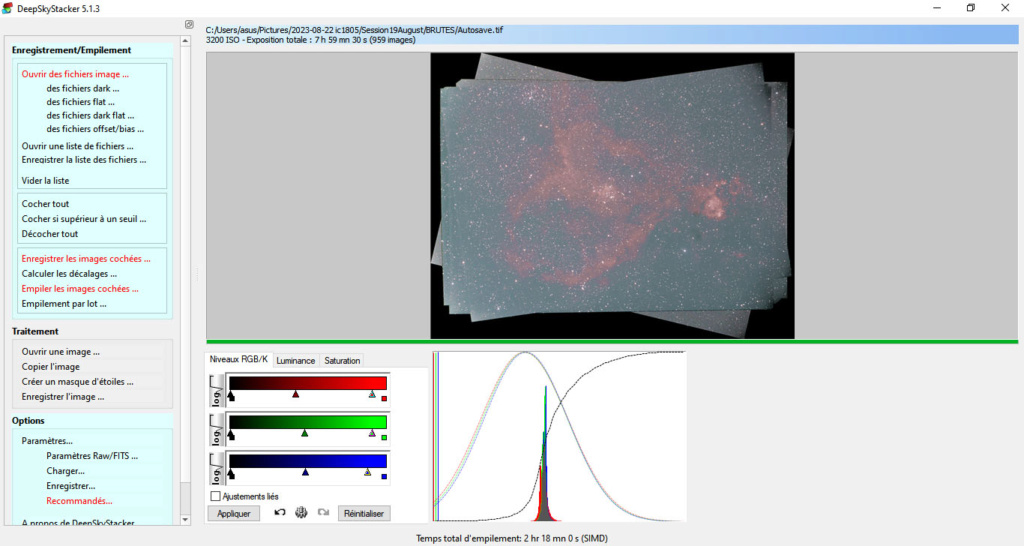Click the Autosave.tif file path header
The height and width of the screenshot is (546, 1024).
click(x=354, y=30)
